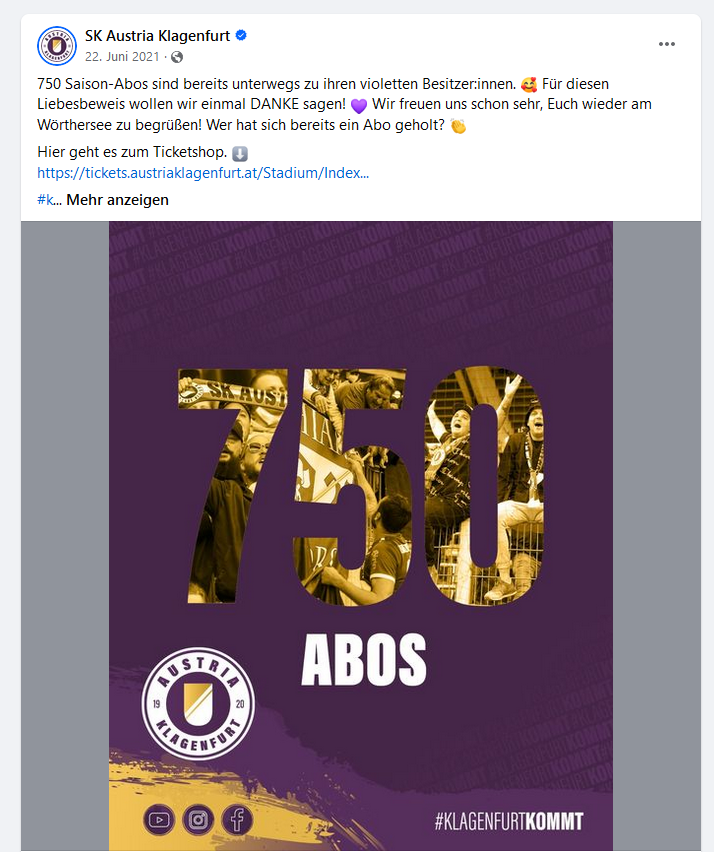Click the clapping hands emoji

tap(458, 126)
